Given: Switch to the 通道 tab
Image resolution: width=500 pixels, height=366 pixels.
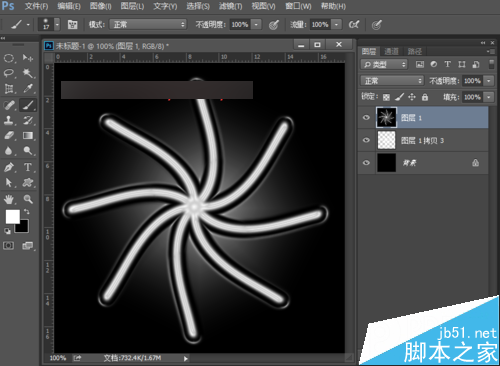Looking at the screenshot, I should coord(391,51).
